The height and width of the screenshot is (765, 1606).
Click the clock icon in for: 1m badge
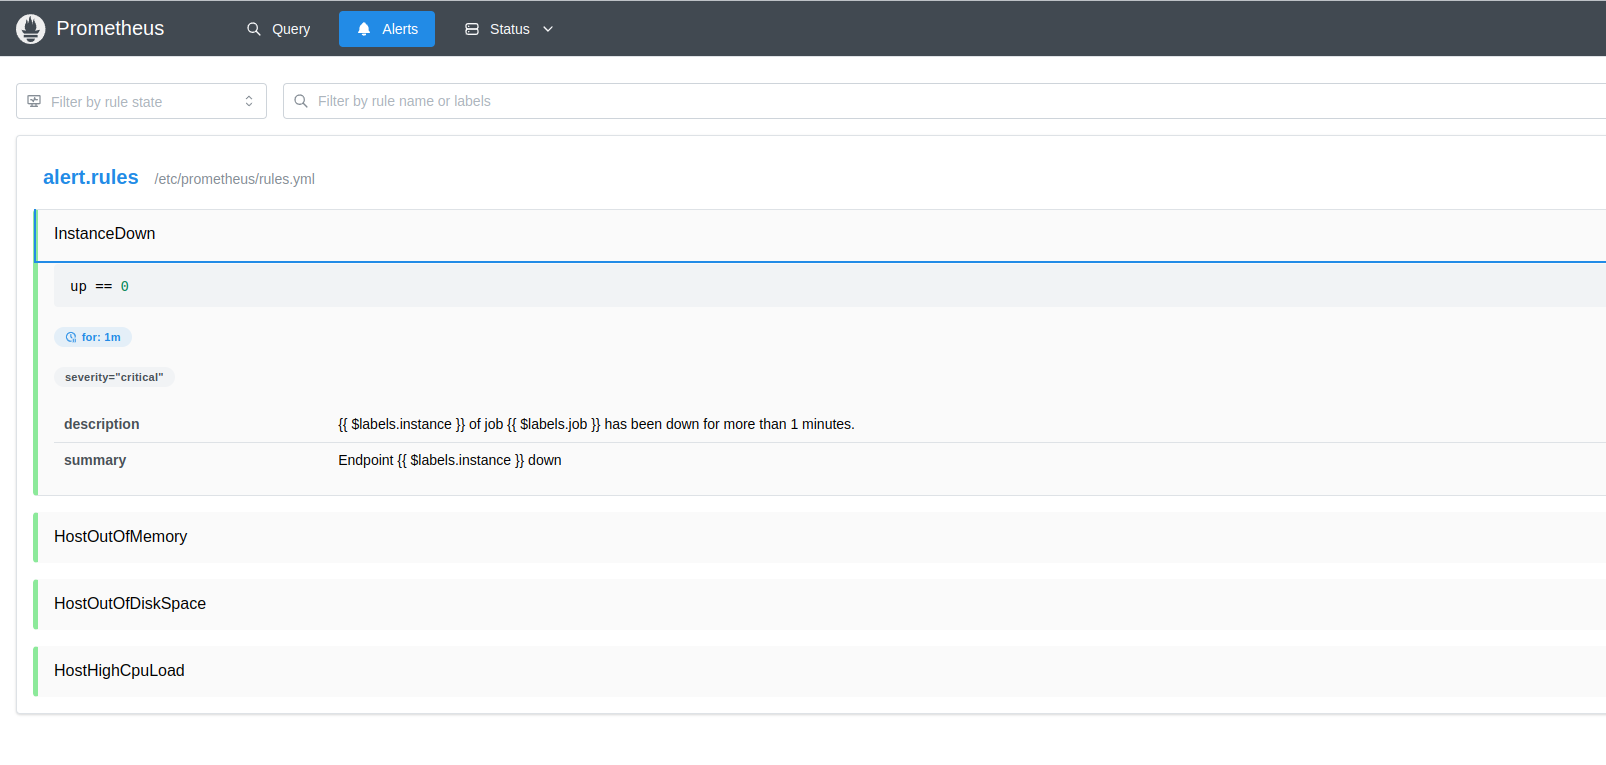(71, 337)
